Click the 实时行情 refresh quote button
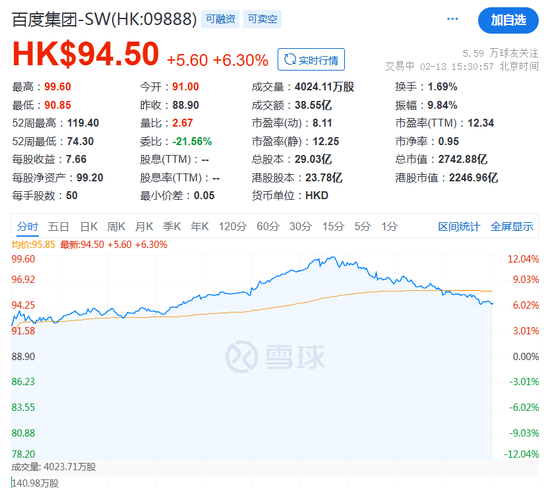The width and height of the screenshot is (550, 488). tap(311, 60)
